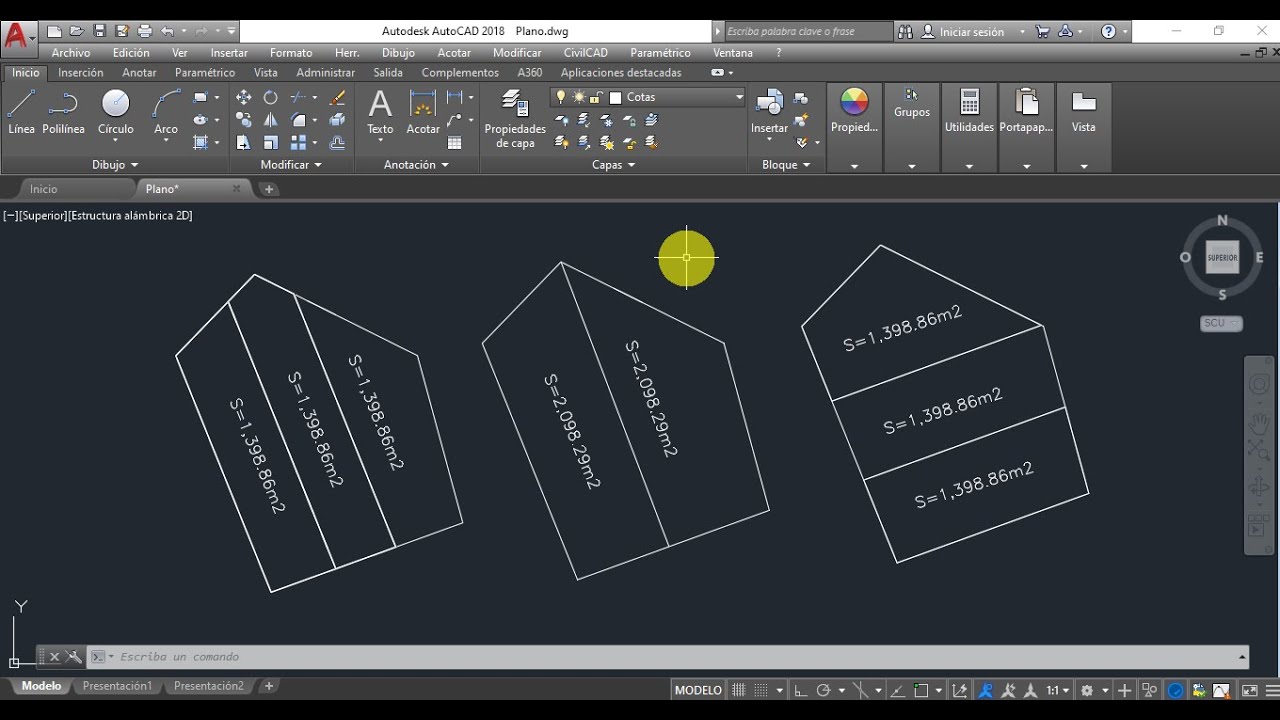Click the search keyword box in title bar
Image resolution: width=1280 pixels, height=720 pixels.
807,32
